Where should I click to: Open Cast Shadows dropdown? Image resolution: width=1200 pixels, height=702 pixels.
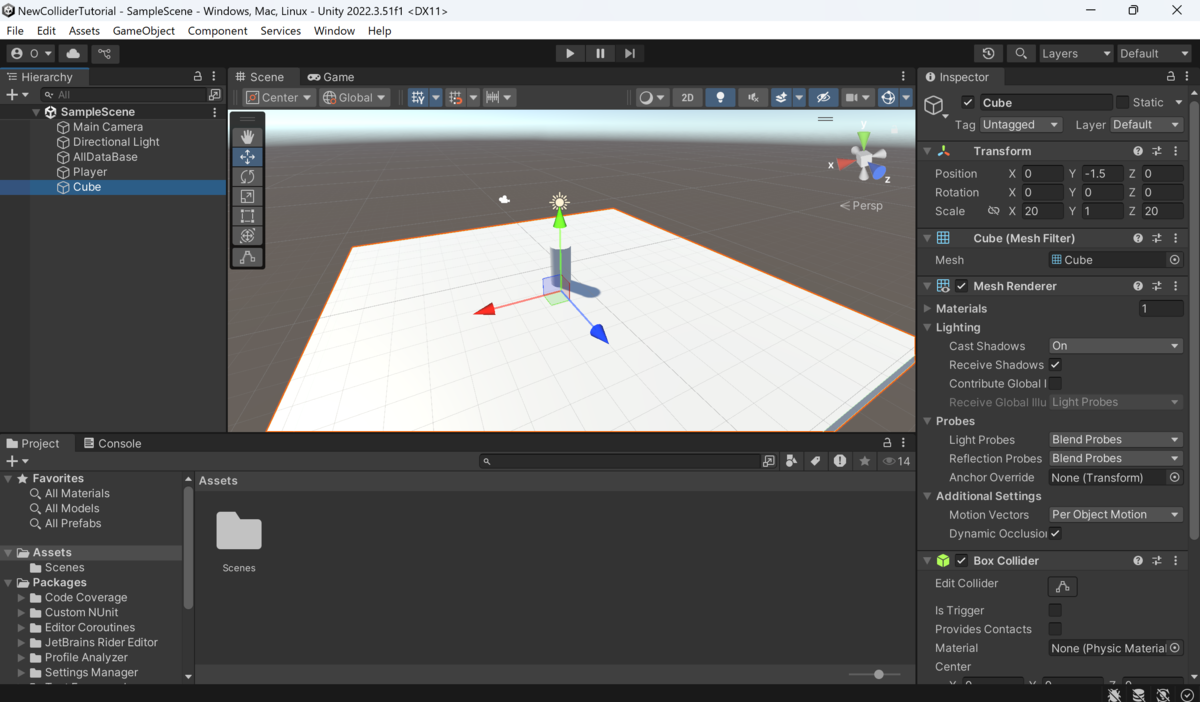tap(1115, 346)
